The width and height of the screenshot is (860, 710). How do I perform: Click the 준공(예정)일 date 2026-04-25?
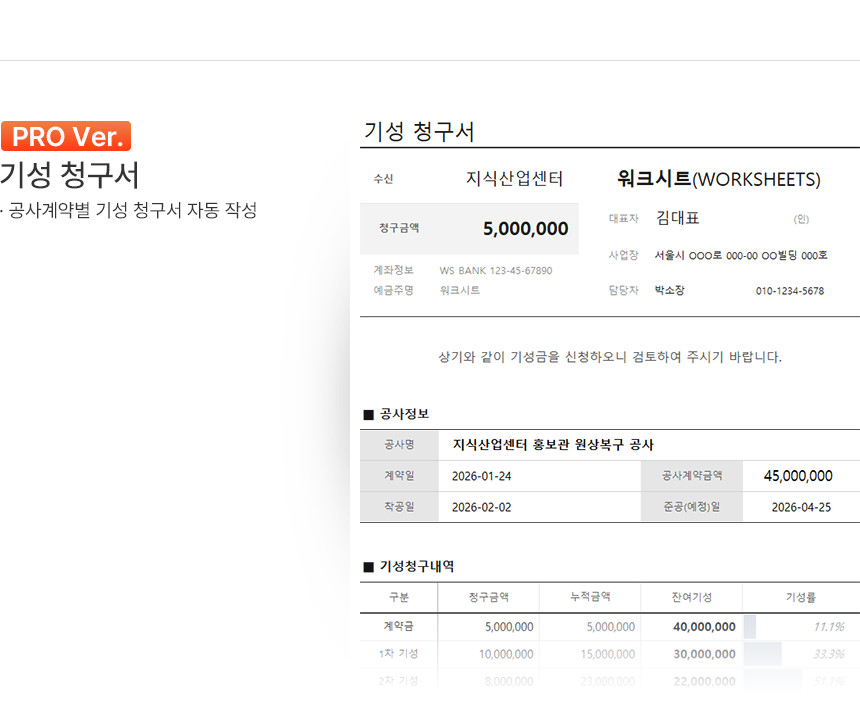800,507
